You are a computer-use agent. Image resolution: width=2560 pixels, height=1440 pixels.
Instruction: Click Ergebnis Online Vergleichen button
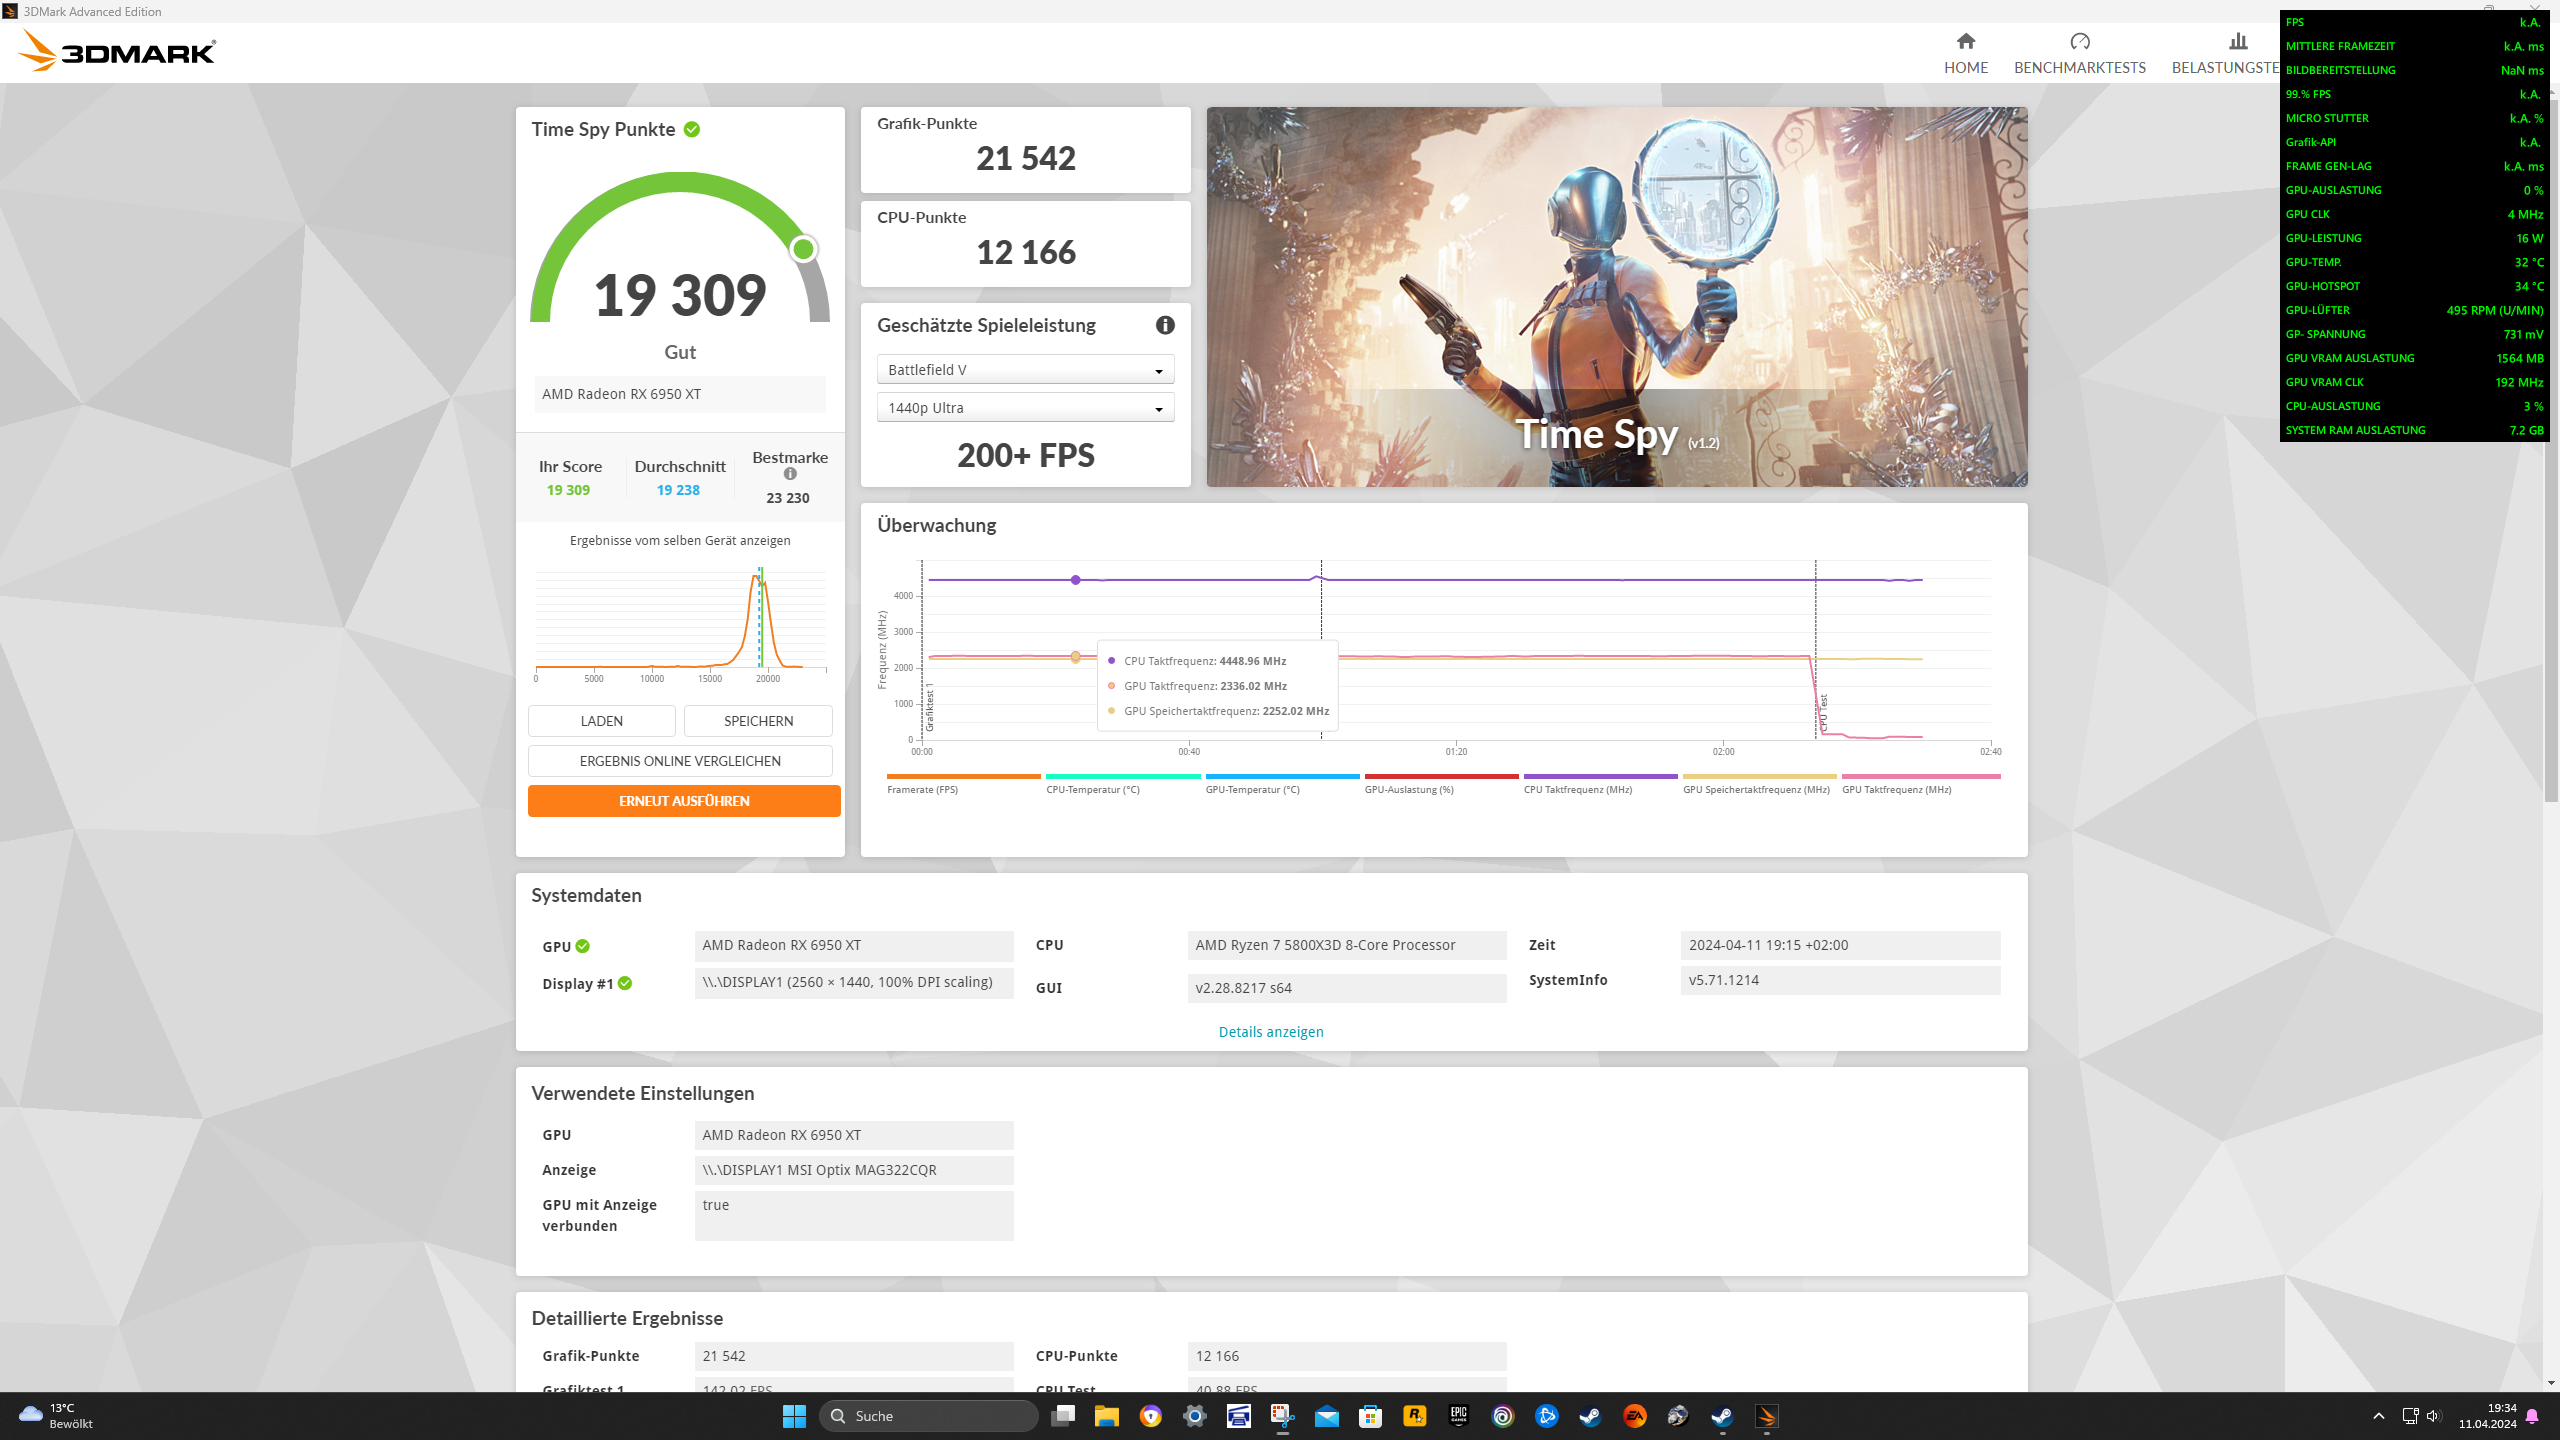(x=680, y=761)
